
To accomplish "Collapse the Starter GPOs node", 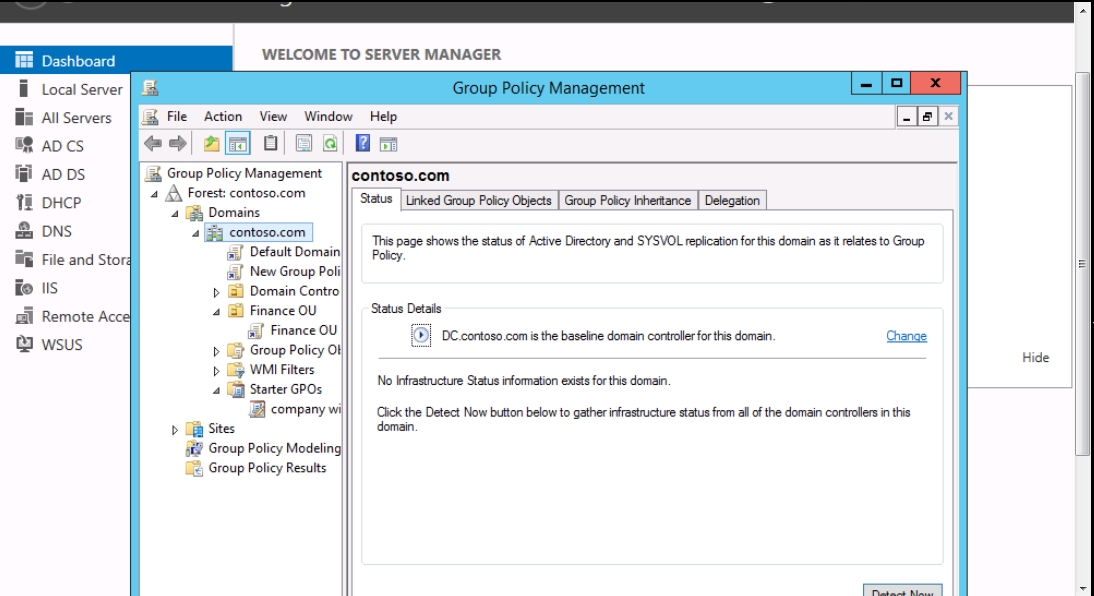I will click(216, 390).
